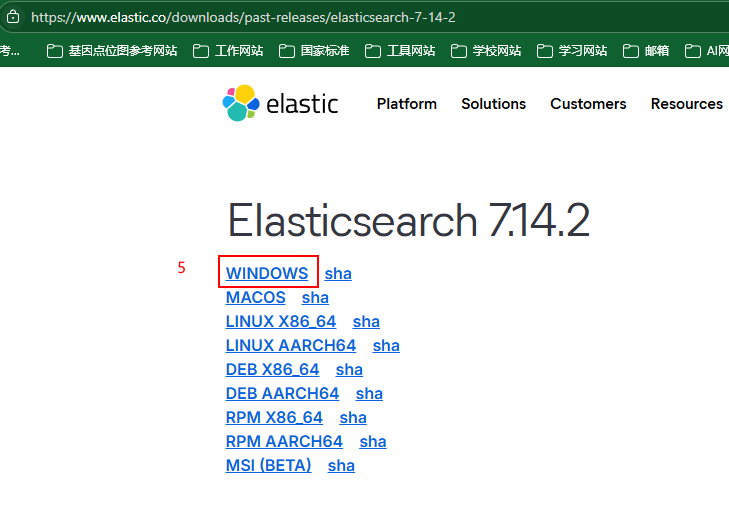Download the DEB AARCH64 package

click(x=283, y=393)
